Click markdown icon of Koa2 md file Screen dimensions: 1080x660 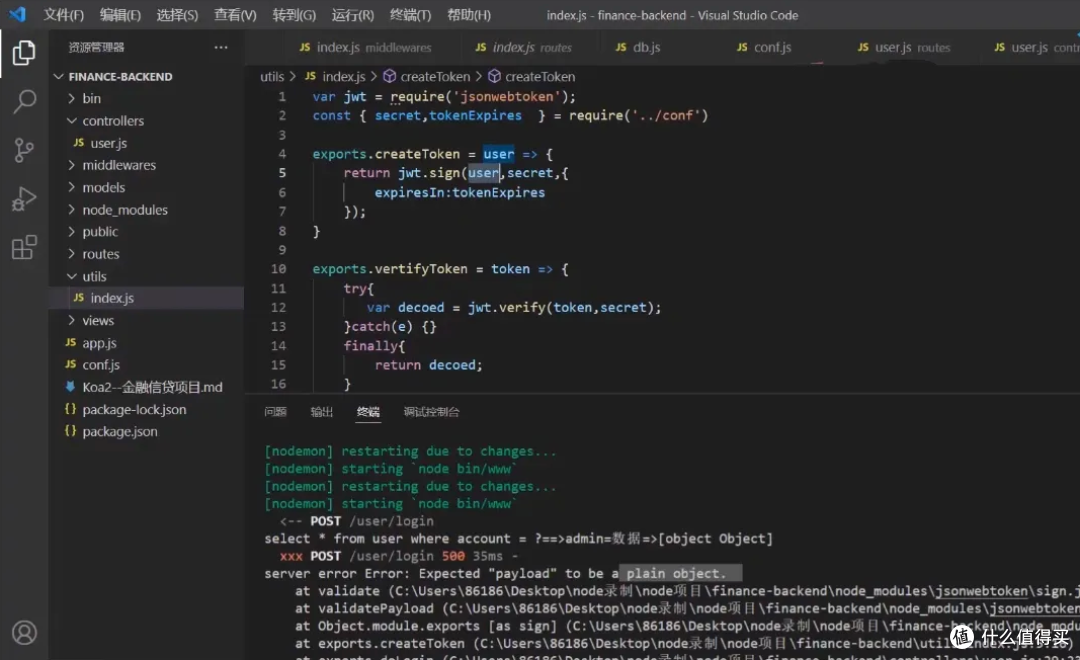(70, 386)
